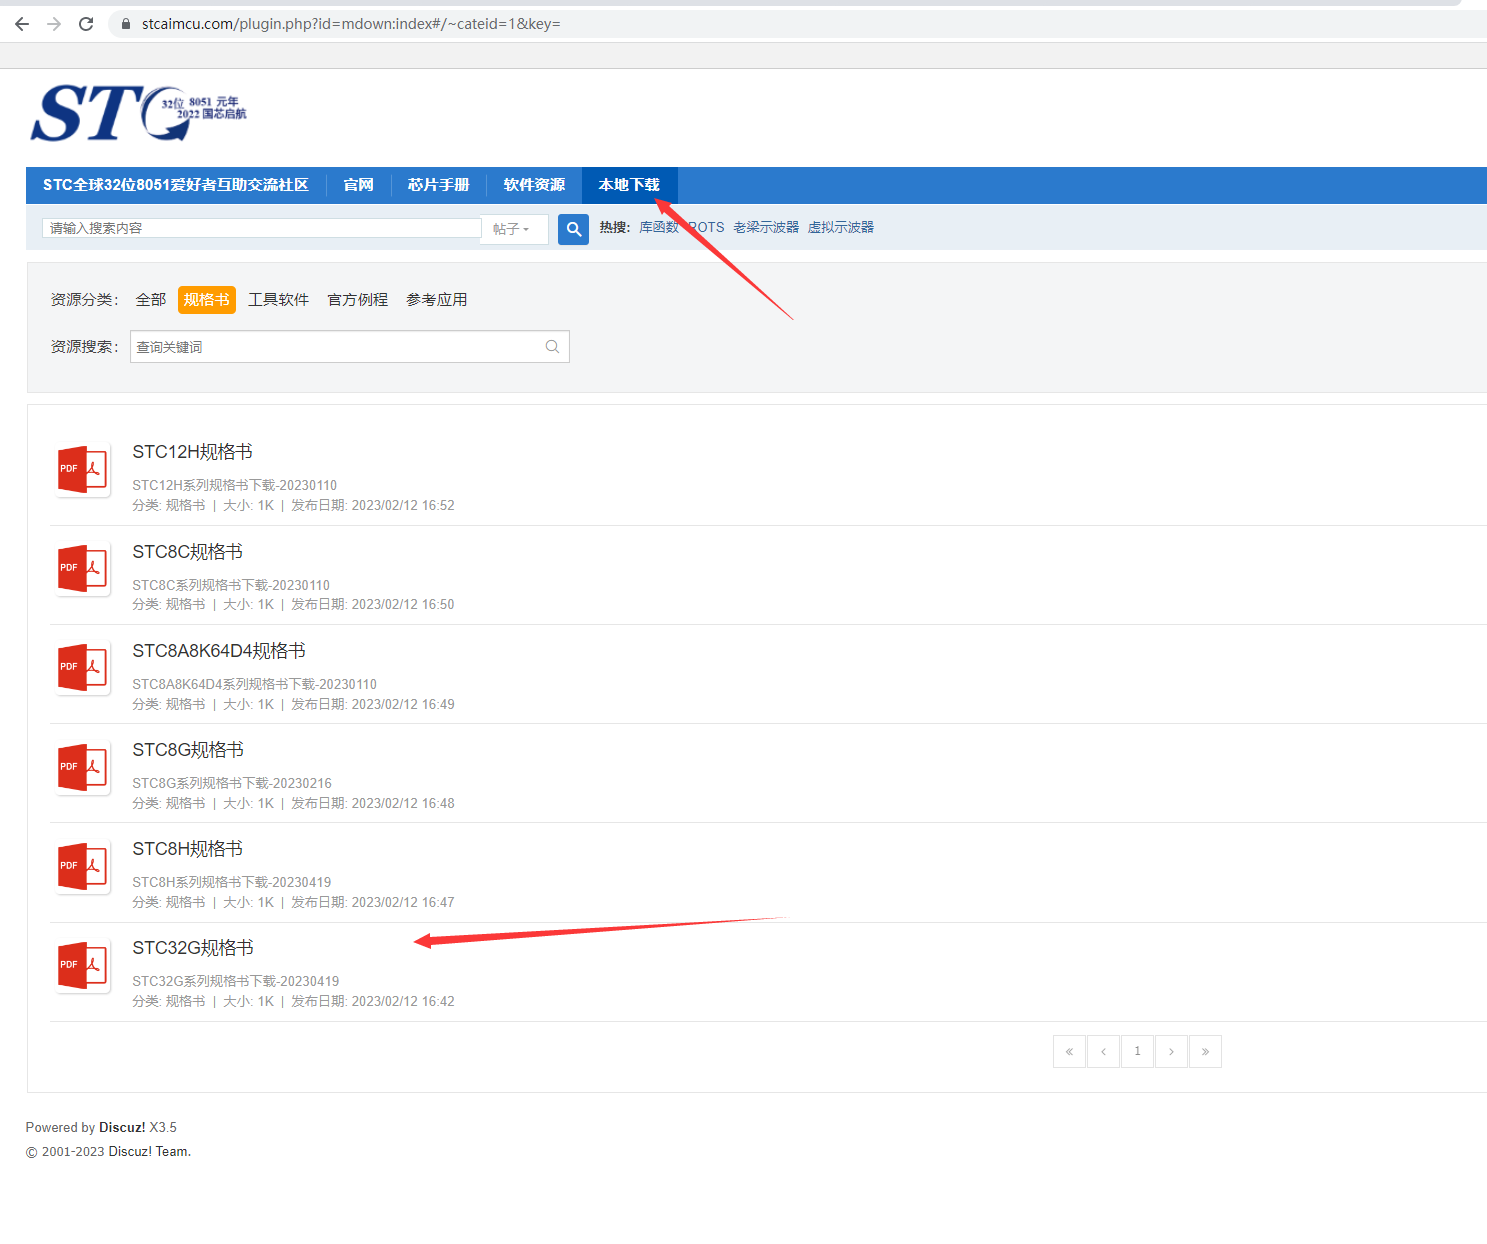Open the 芯片手册 nav item
The height and width of the screenshot is (1244, 1487).
pyautogui.click(x=438, y=185)
